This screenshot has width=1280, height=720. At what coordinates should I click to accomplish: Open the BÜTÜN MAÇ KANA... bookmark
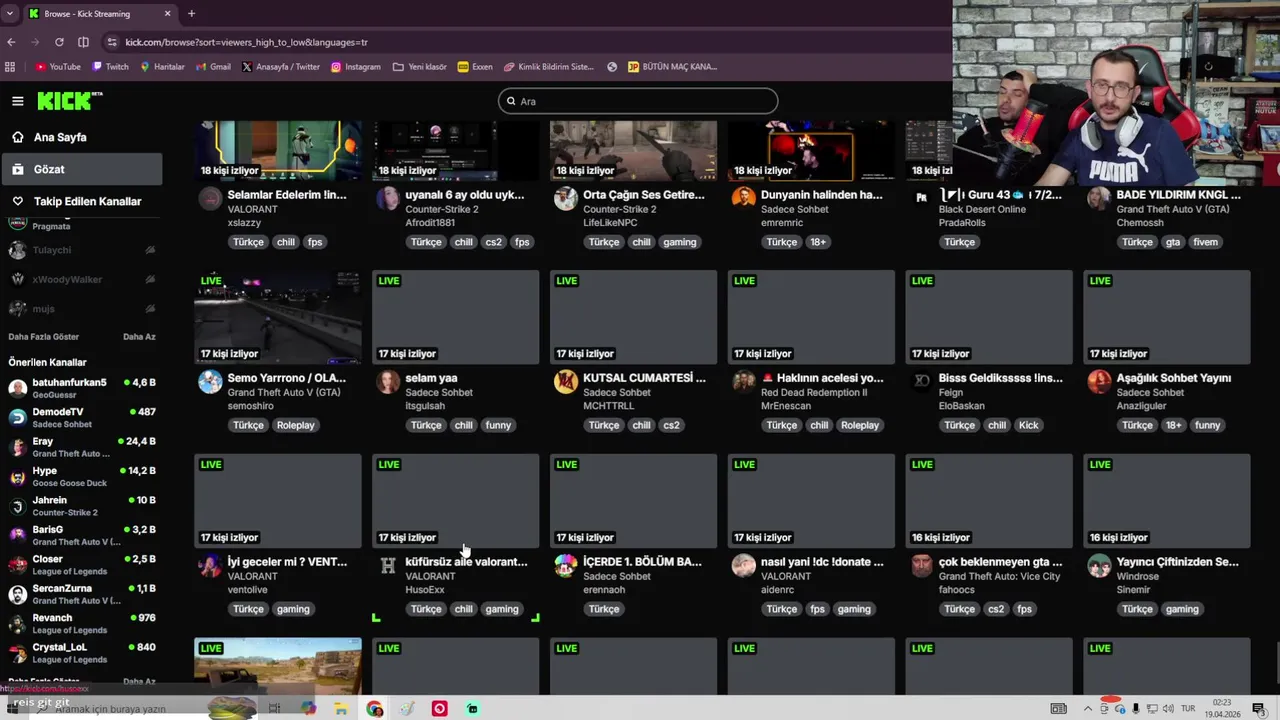pos(672,67)
